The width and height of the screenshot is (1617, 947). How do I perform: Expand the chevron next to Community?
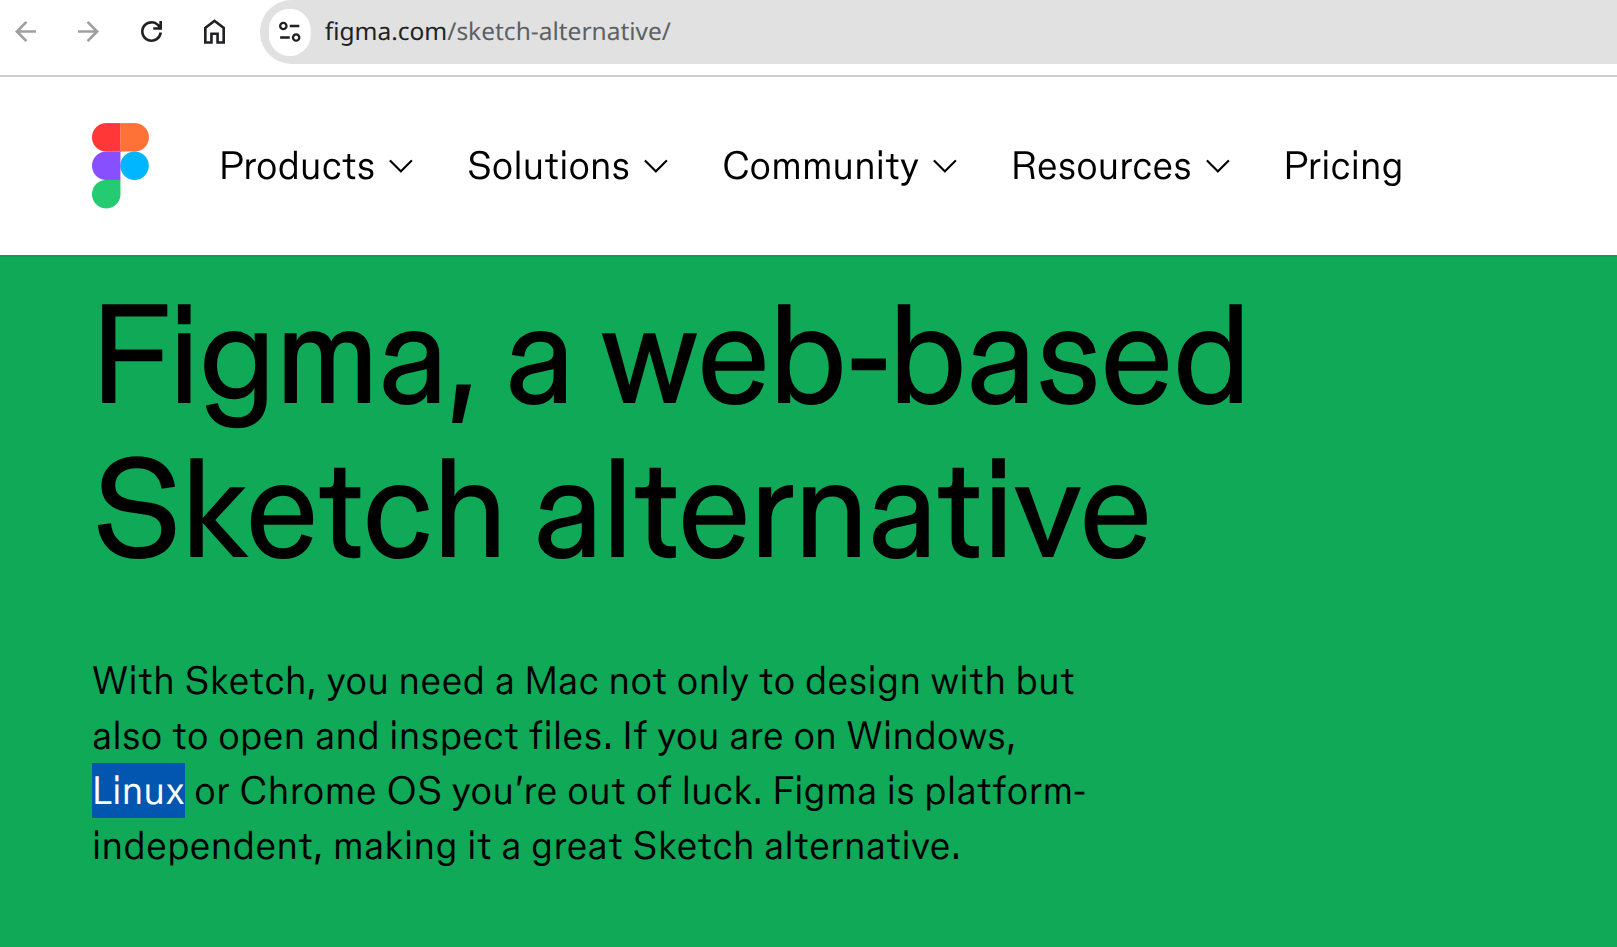(945, 167)
